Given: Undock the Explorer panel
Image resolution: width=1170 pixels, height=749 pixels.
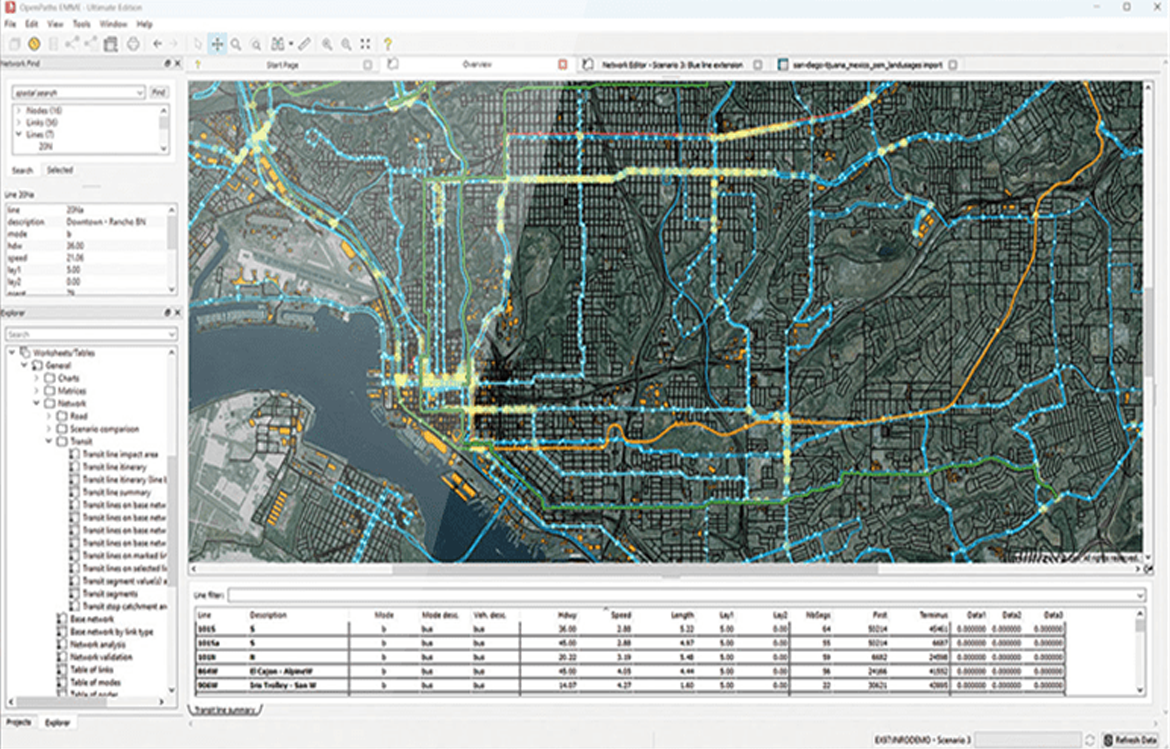Looking at the screenshot, I should (167, 313).
